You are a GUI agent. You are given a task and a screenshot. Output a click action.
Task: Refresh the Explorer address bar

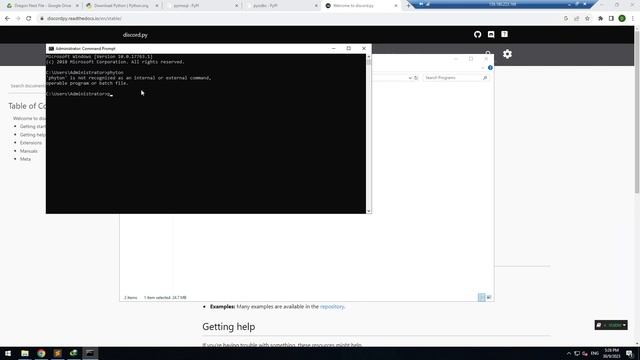(416, 78)
